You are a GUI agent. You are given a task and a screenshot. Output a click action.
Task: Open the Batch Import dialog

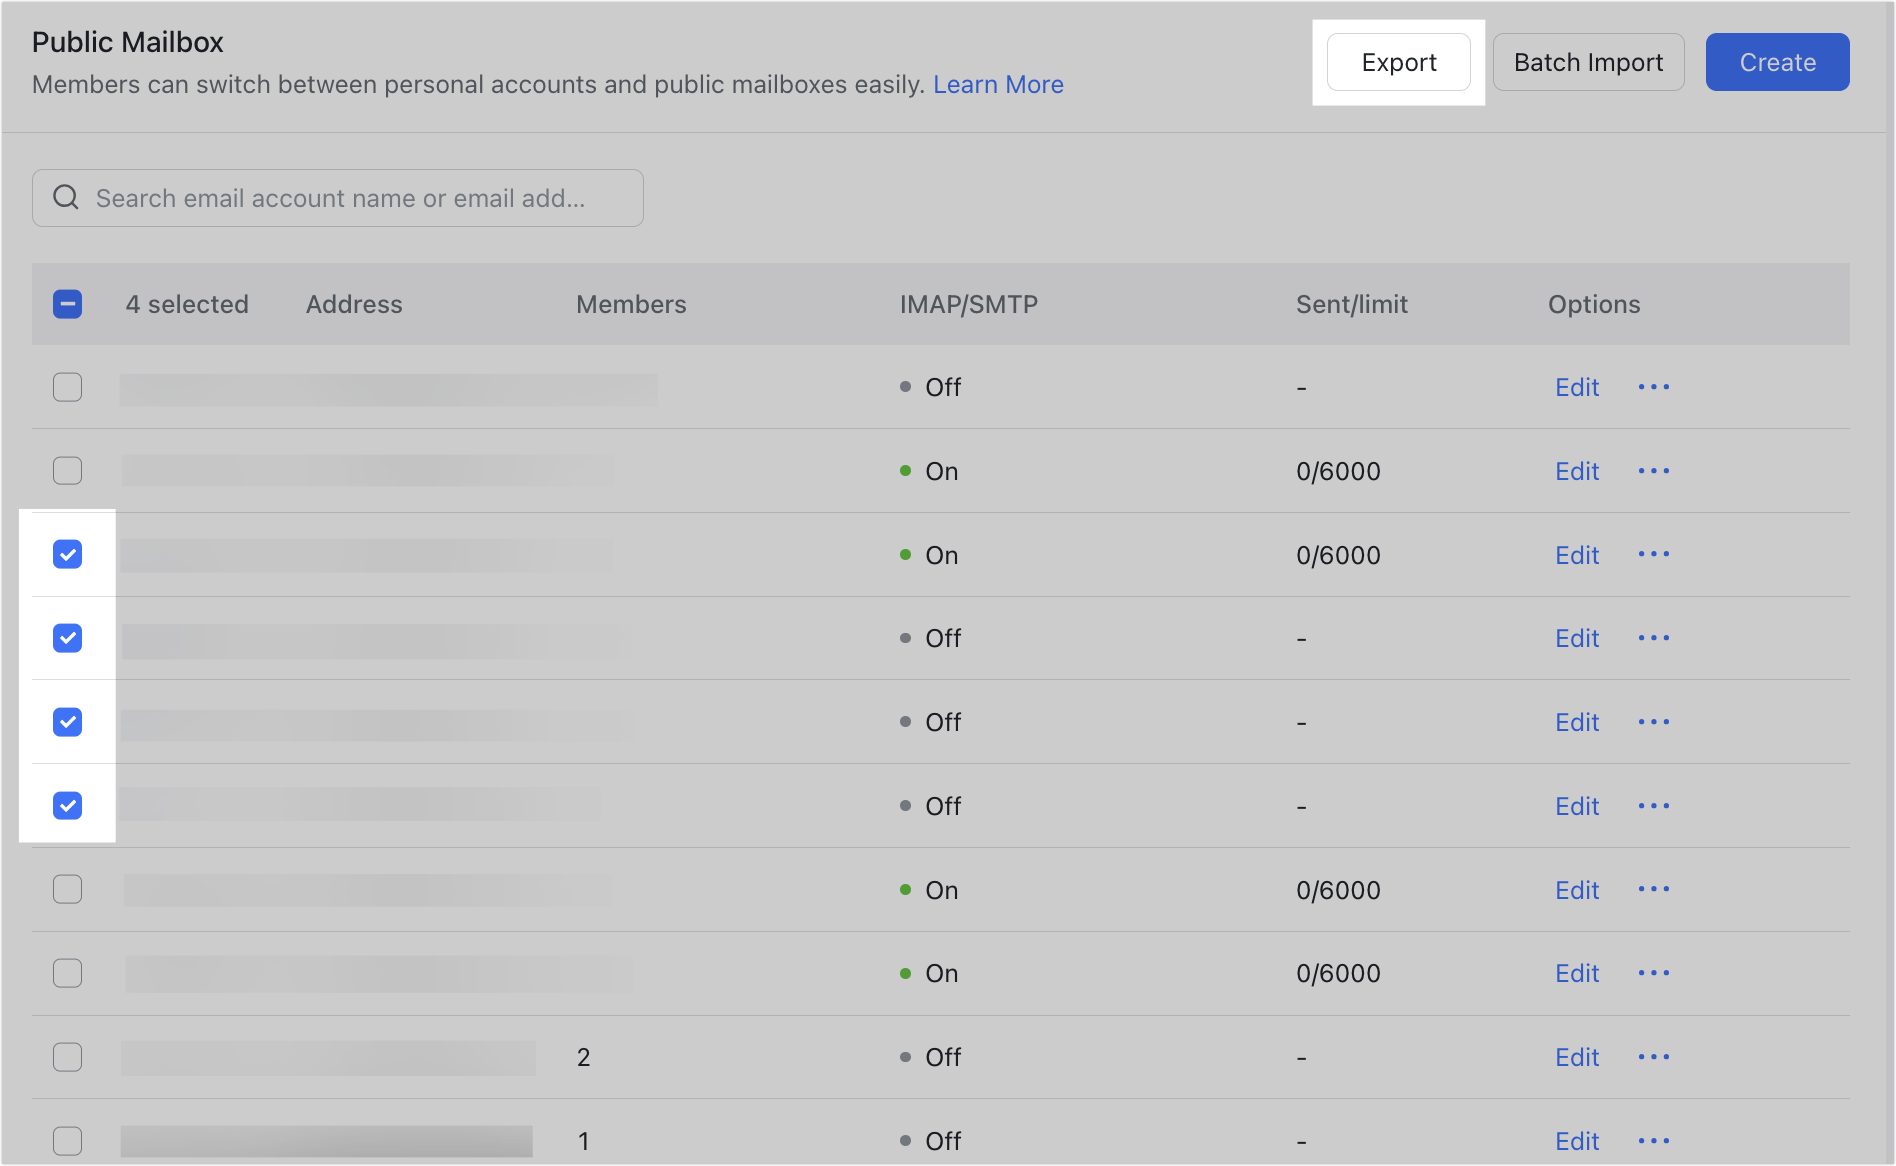[x=1588, y=62]
